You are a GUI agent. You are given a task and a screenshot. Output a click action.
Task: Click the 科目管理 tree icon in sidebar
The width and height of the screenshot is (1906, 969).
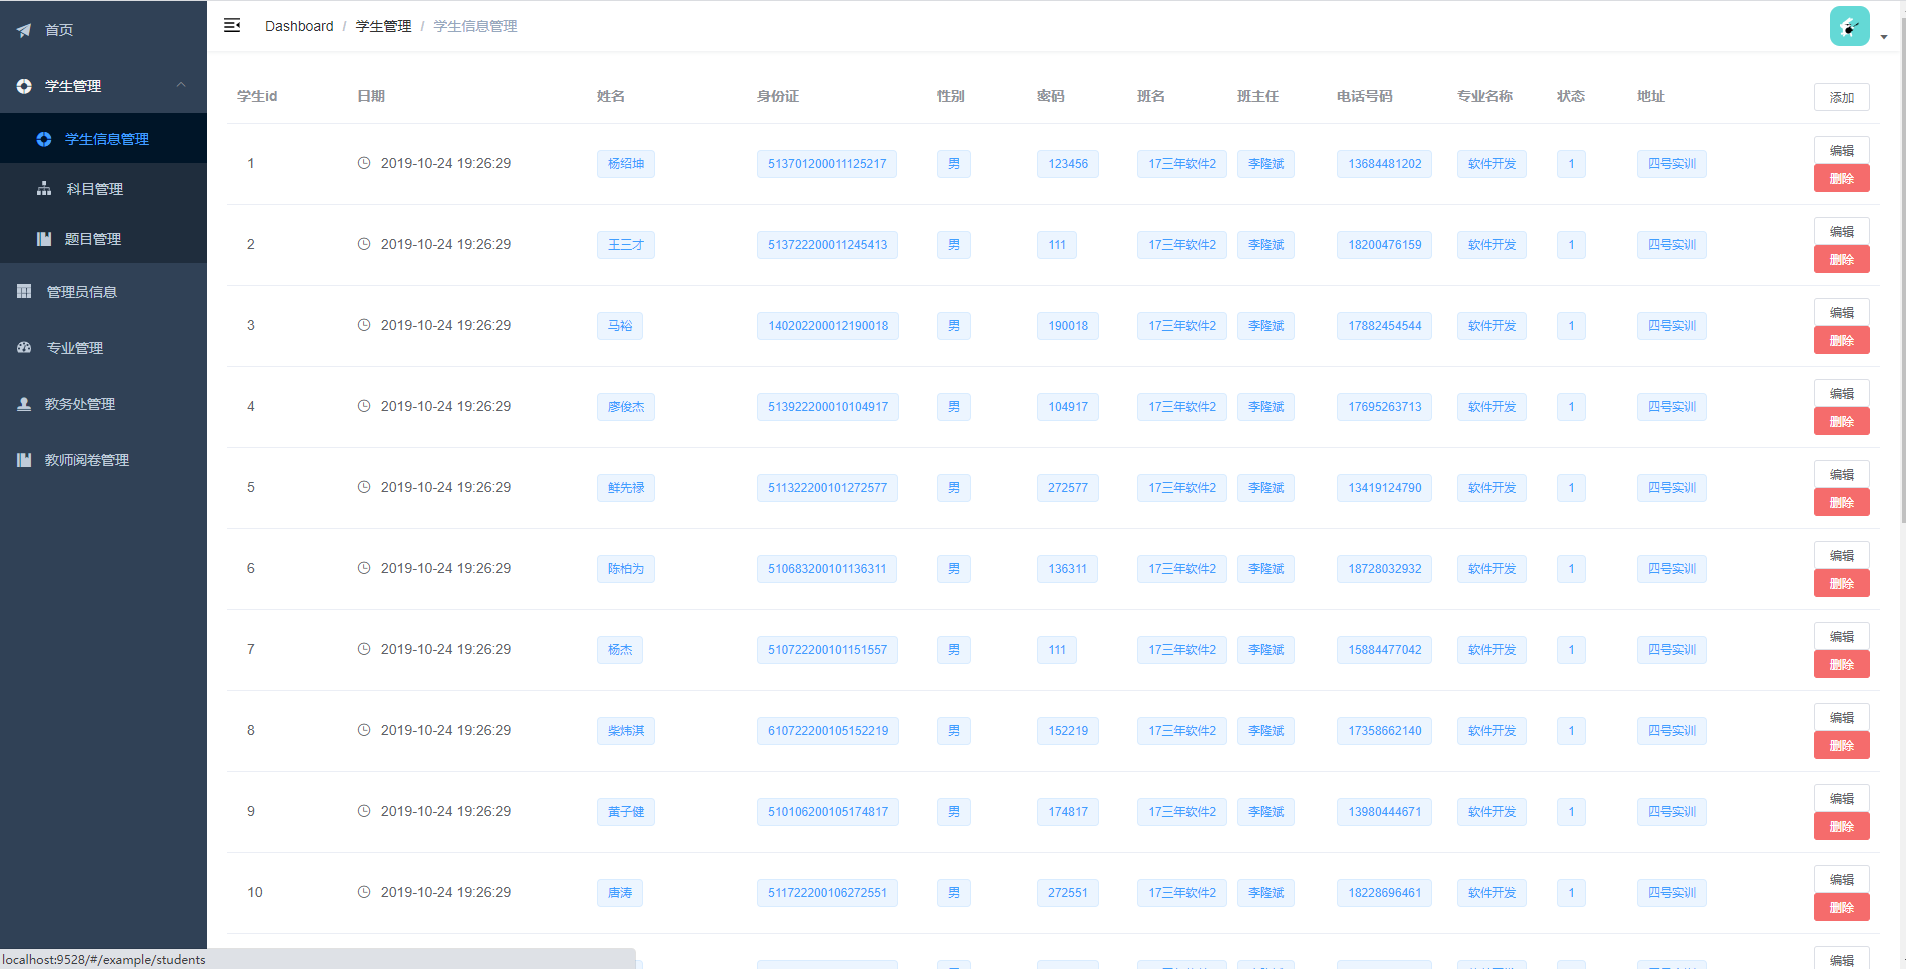pyautogui.click(x=44, y=189)
